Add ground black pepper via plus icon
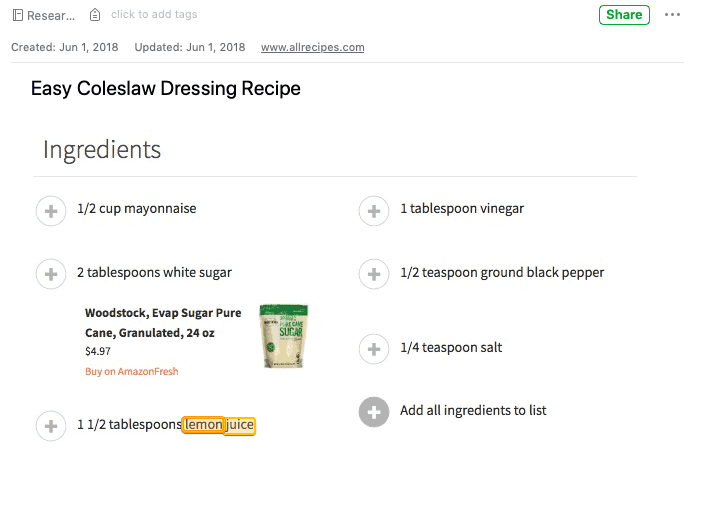704x511 pixels. pos(373,274)
